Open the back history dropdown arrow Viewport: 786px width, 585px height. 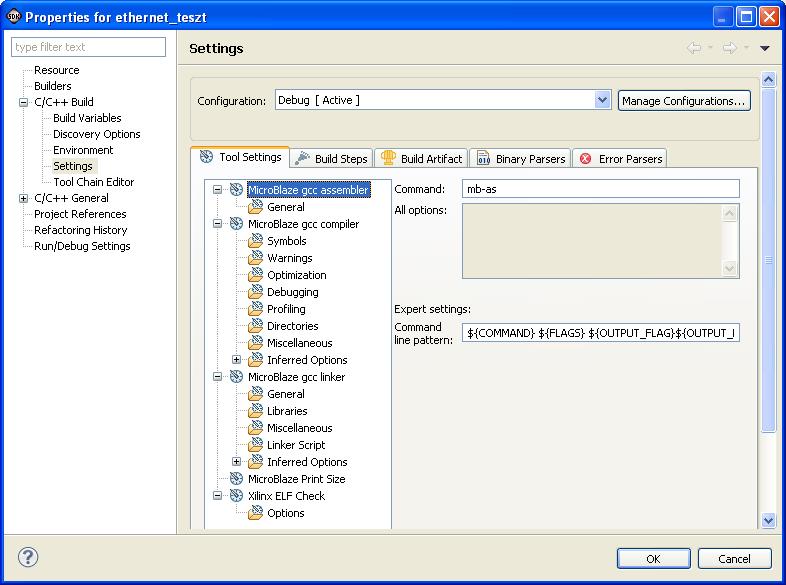point(710,48)
